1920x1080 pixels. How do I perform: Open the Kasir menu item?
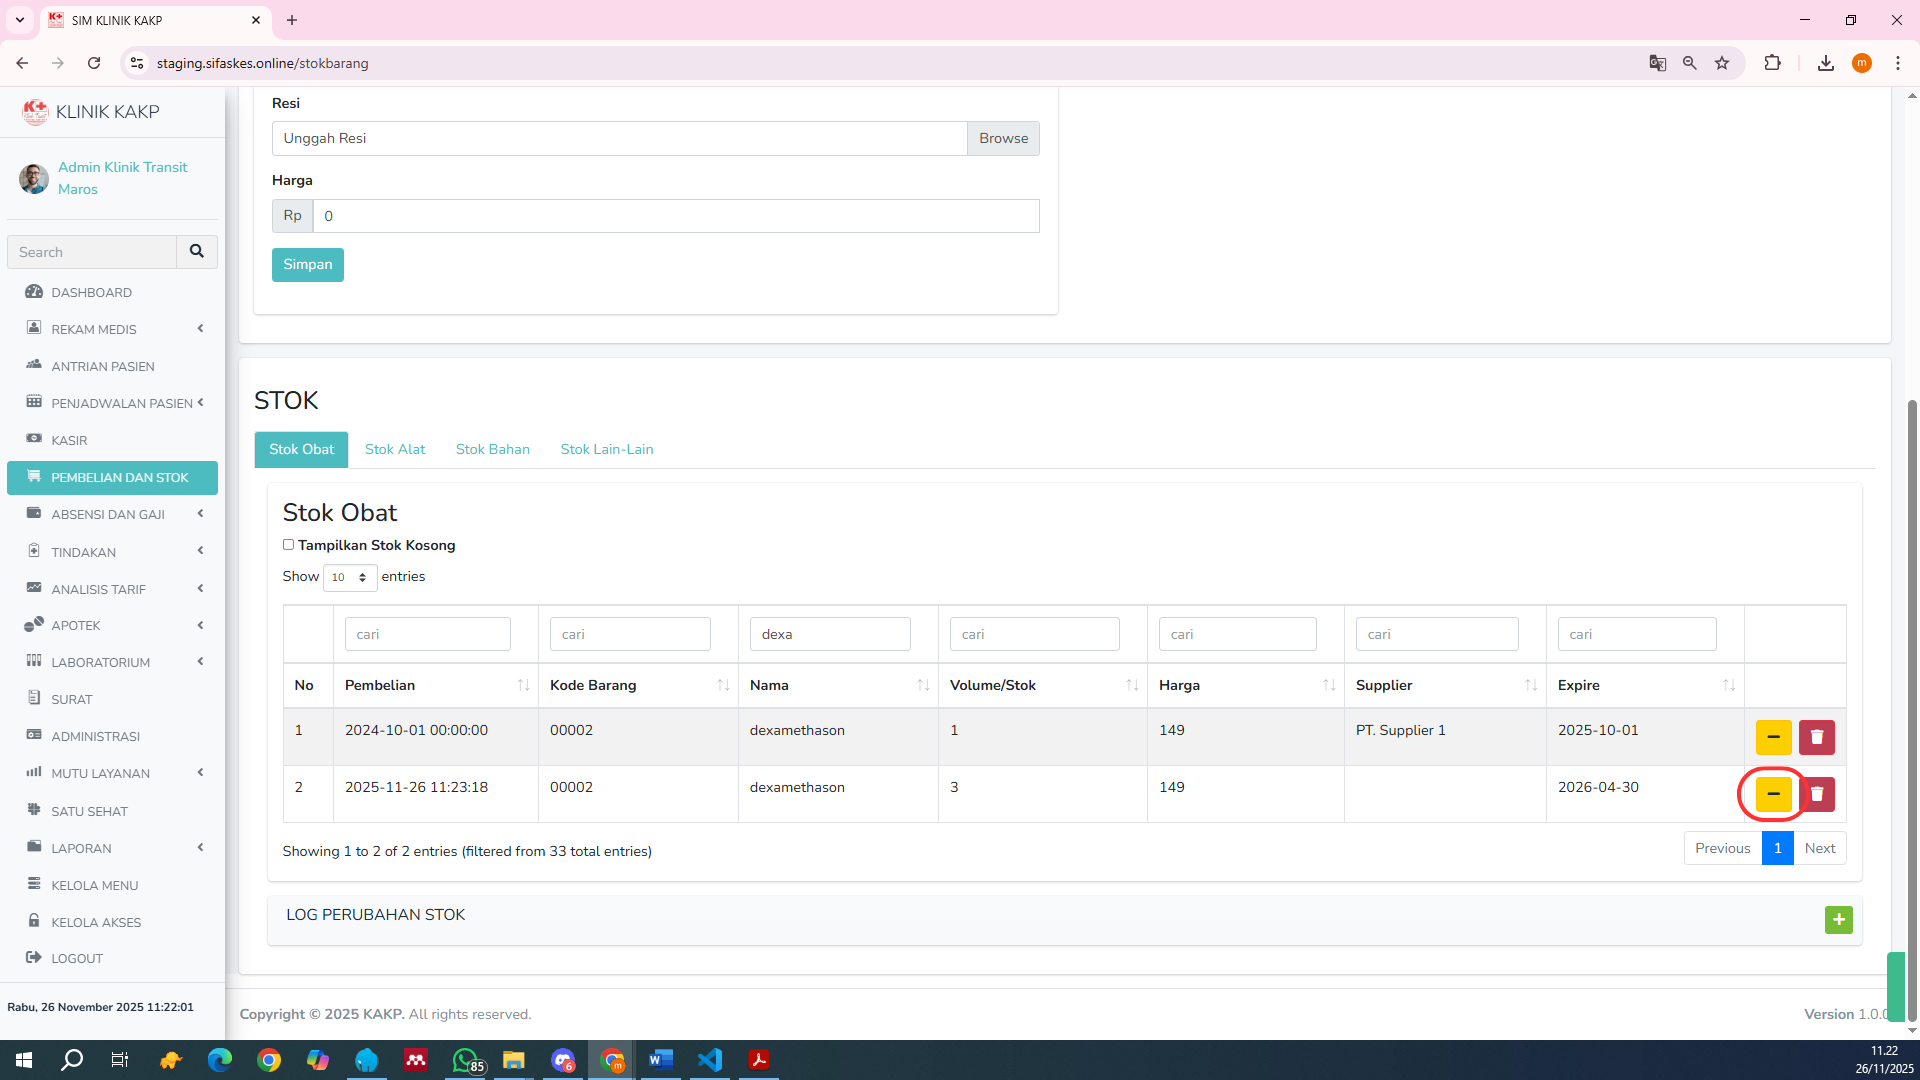[x=69, y=440]
